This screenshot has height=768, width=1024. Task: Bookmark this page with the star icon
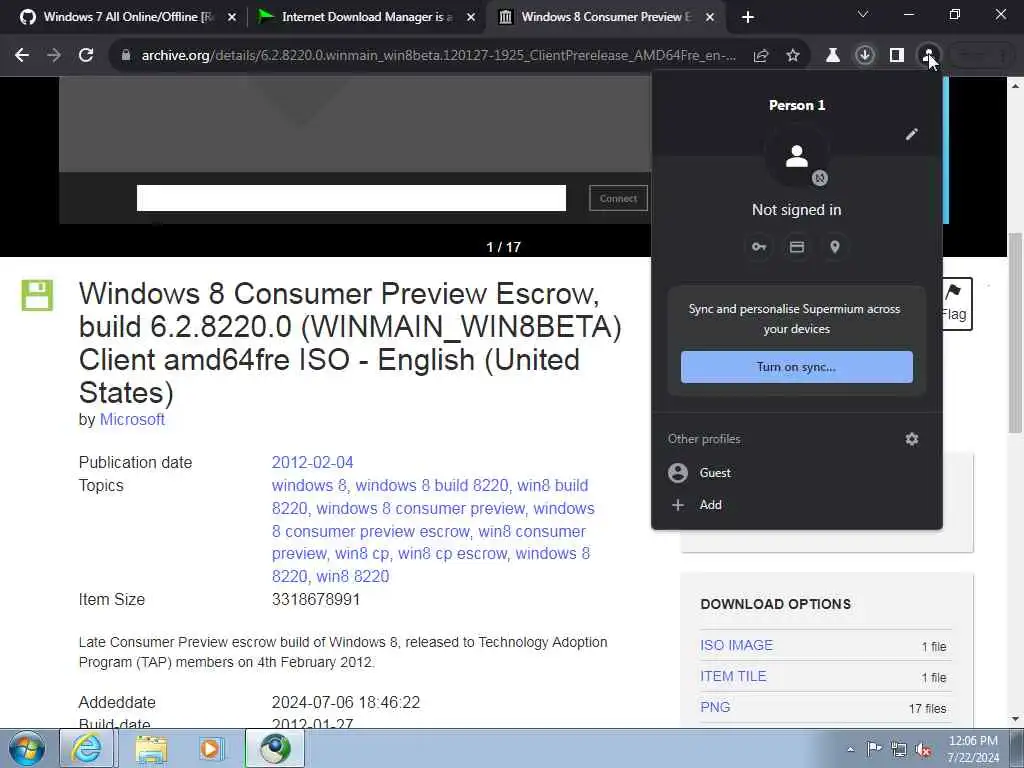click(x=793, y=56)
